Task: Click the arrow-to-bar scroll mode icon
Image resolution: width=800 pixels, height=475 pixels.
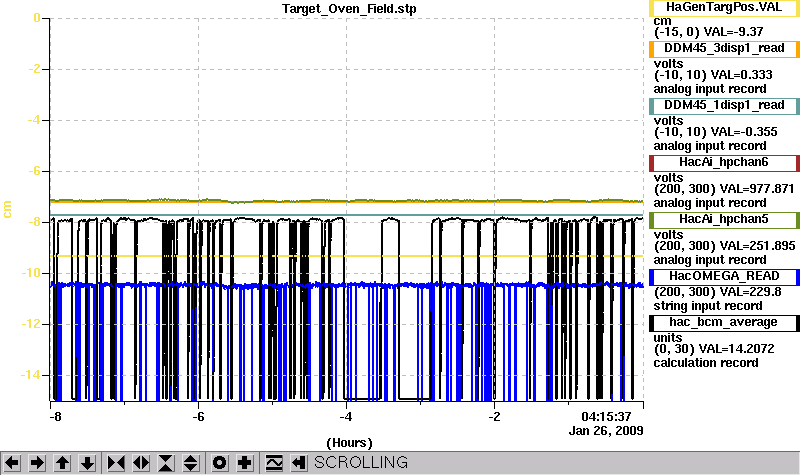Action: click(299, 463)
